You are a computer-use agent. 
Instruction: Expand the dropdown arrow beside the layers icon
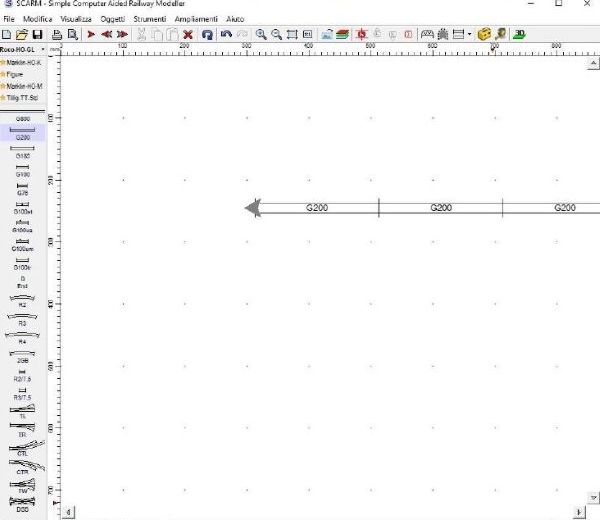(470, 34)
